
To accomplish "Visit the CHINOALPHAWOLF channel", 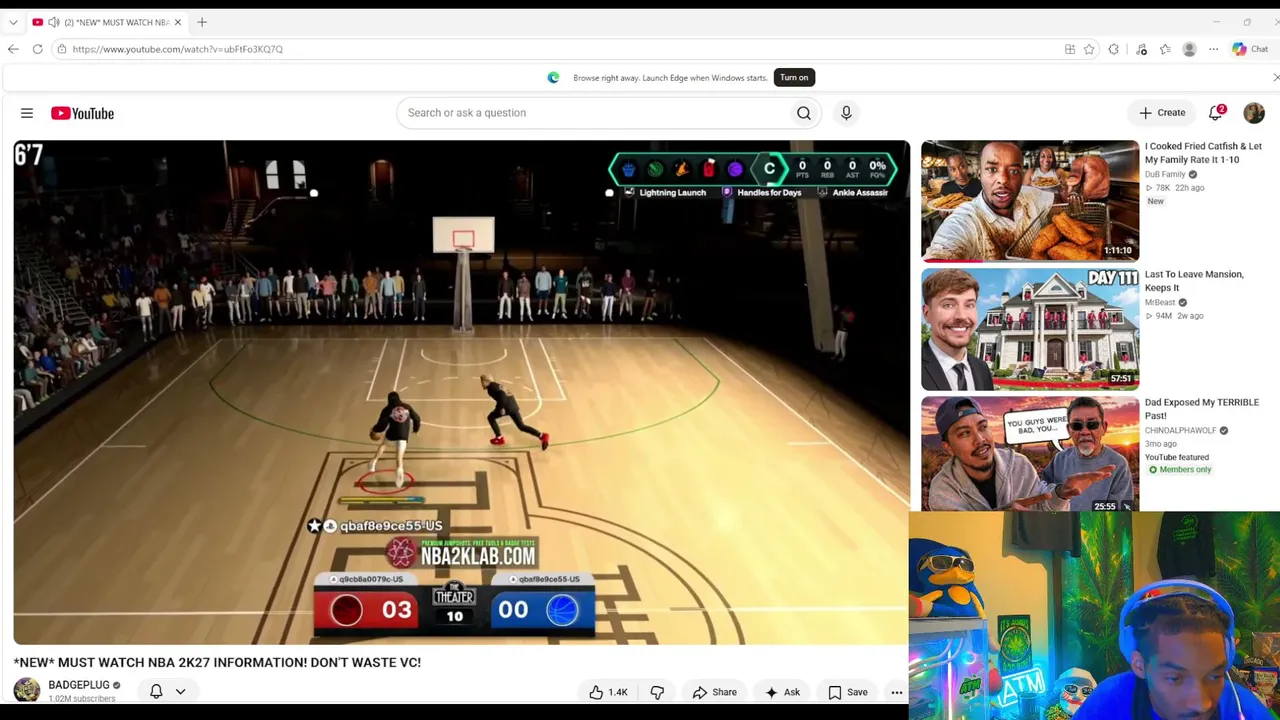I will pyautogui.click(x=1181, y=430).
